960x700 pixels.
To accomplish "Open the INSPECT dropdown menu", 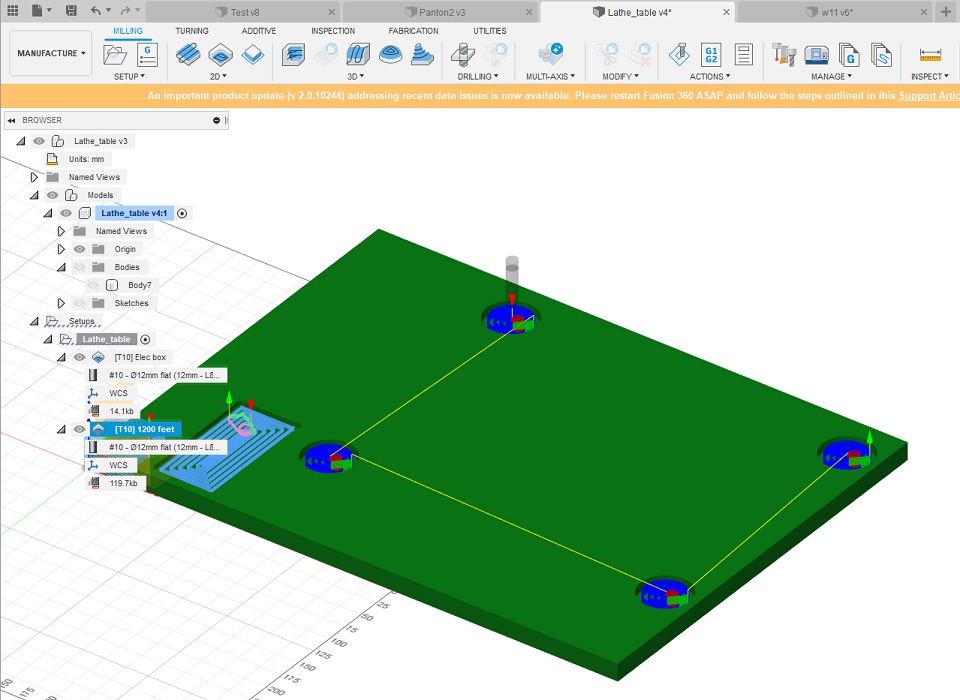I will 929,77.
